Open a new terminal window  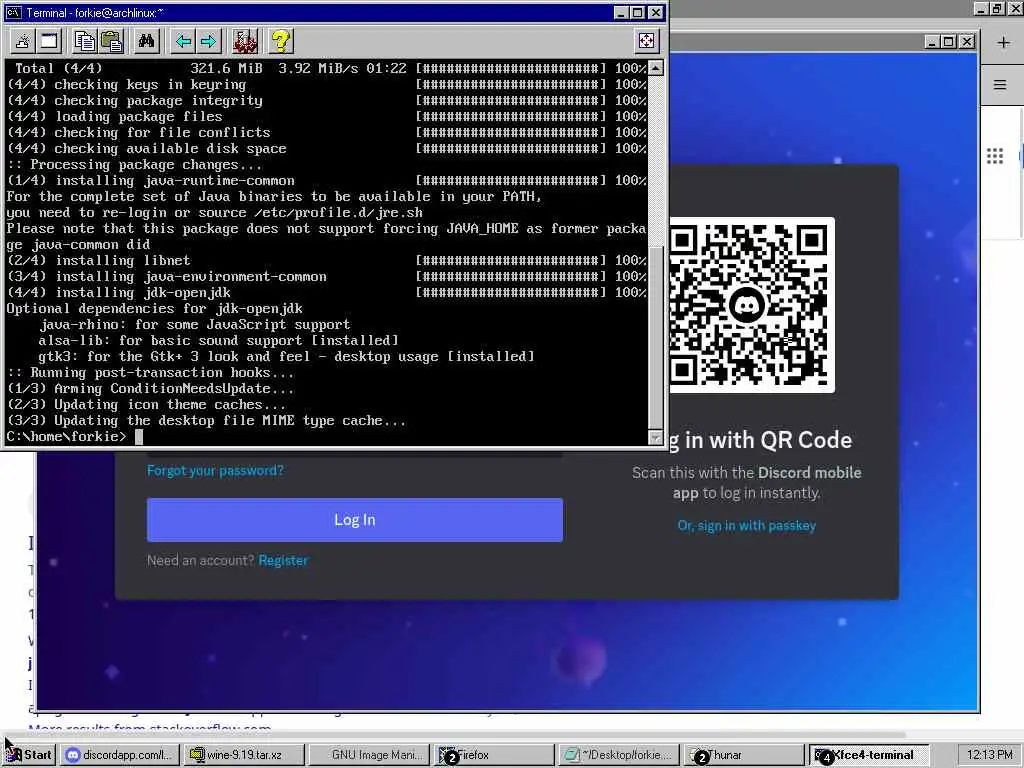(50, 42)
